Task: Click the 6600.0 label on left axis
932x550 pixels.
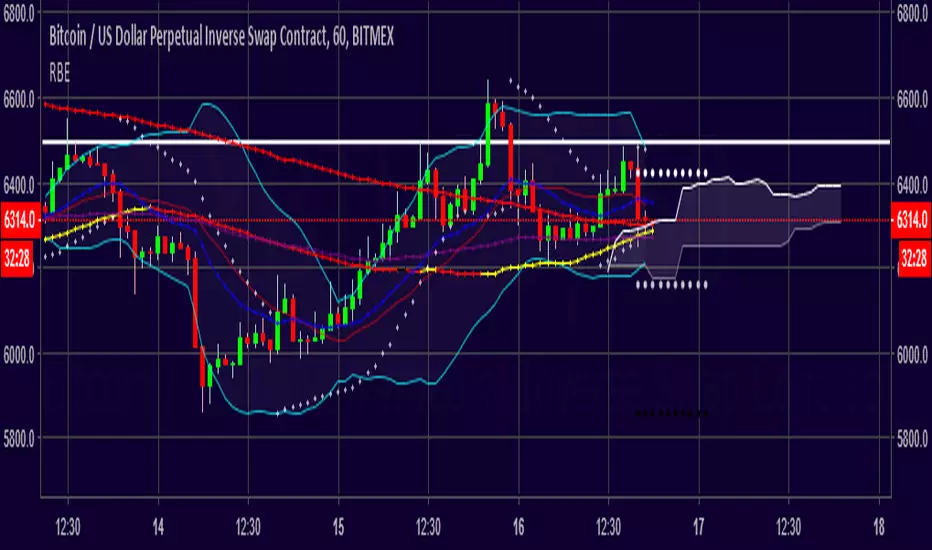Action: [x=18, y=99]
